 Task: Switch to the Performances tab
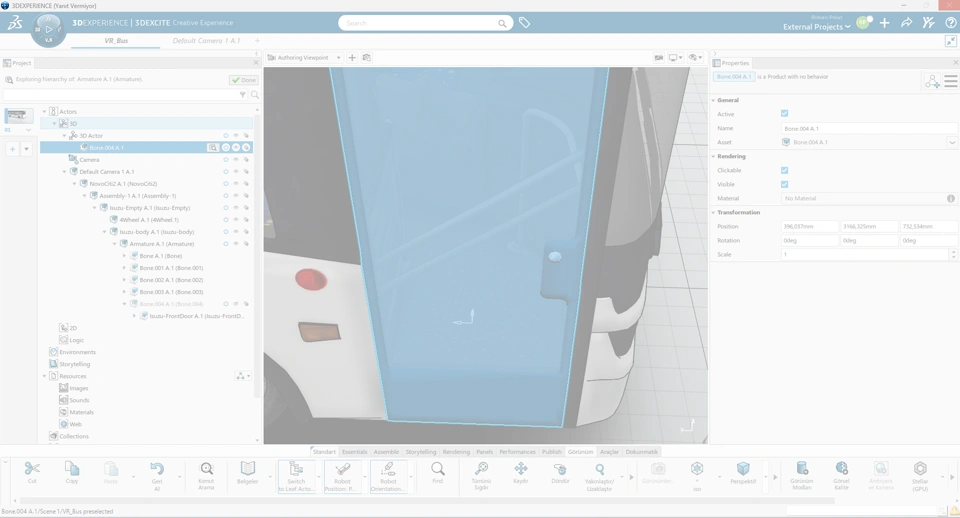[x=517, y=452]
